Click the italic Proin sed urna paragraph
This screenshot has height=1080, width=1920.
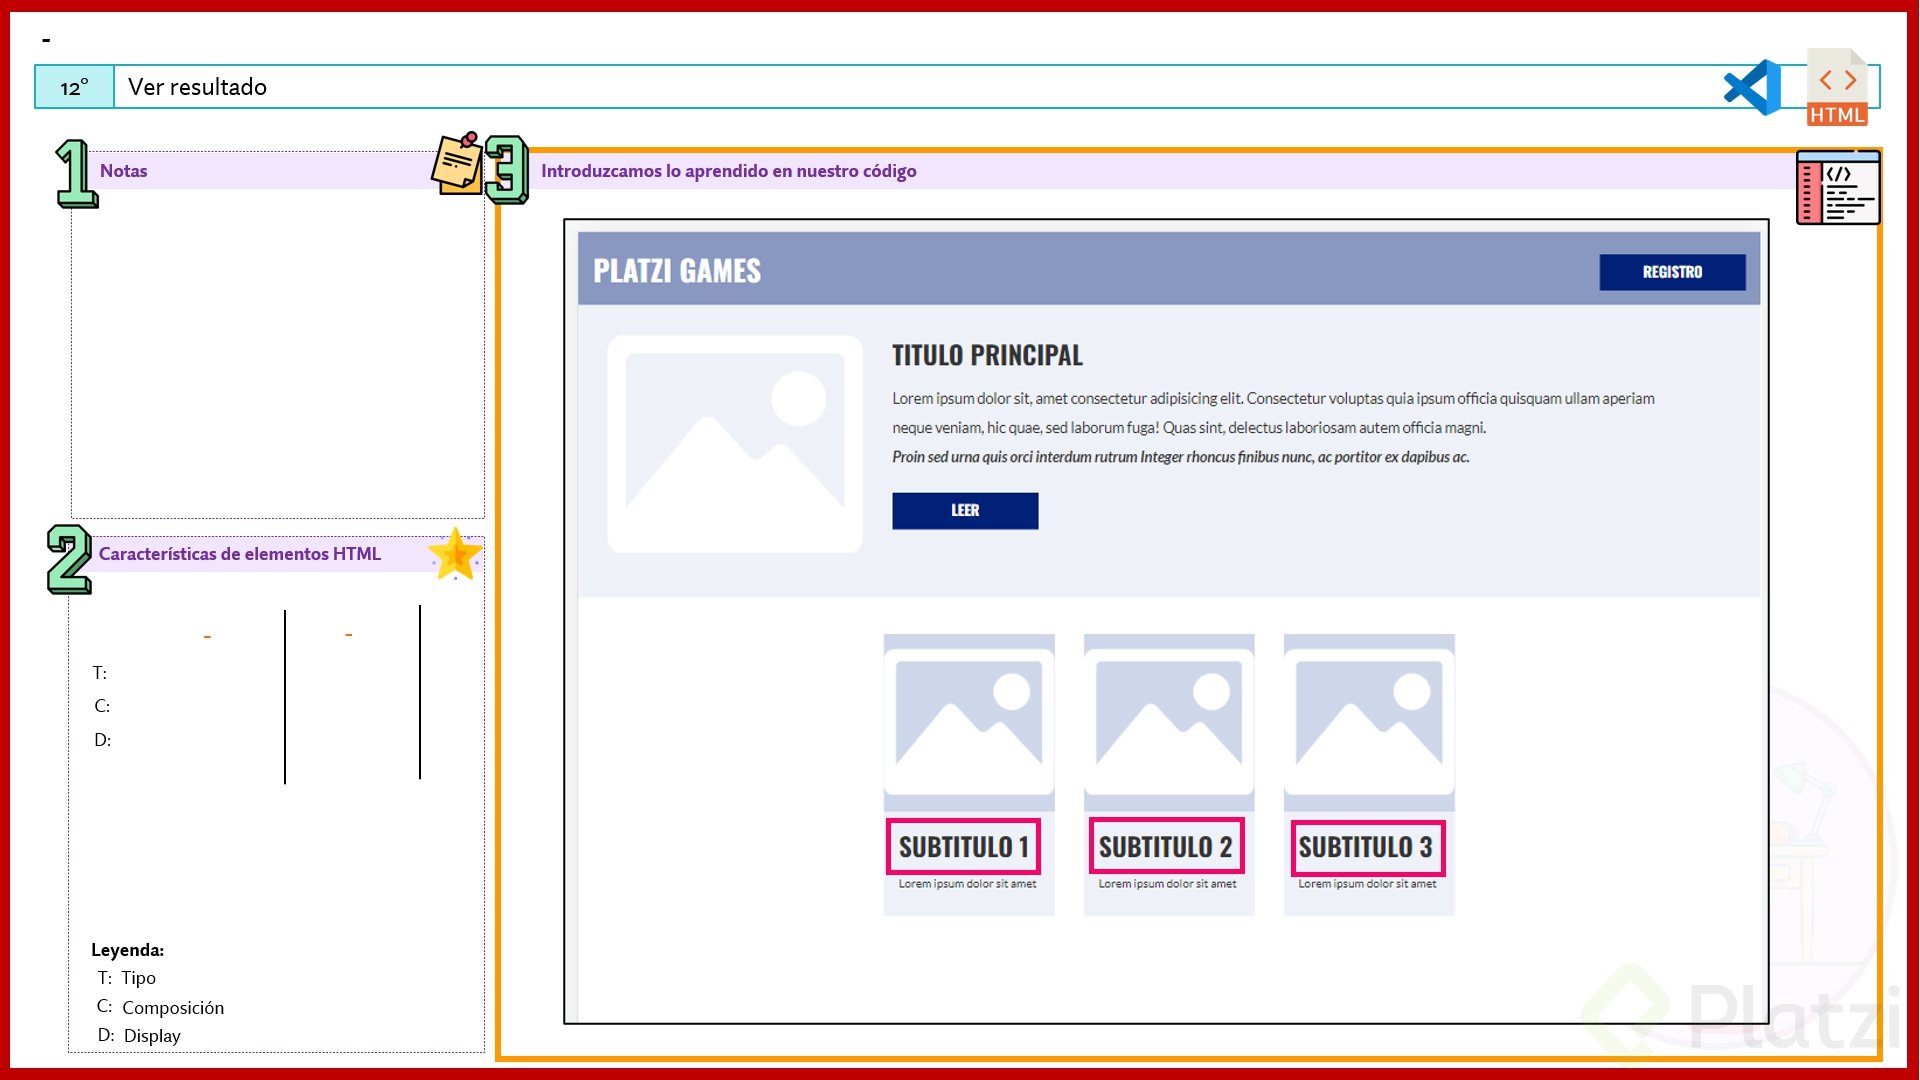[x=1181, y=457]
